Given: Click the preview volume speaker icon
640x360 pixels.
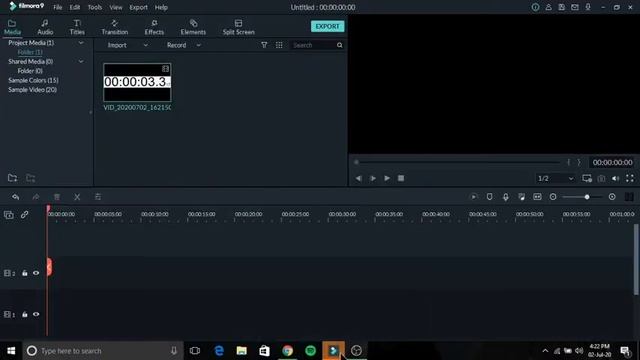Looking at the screenshot, I should [x=616, y=178].
